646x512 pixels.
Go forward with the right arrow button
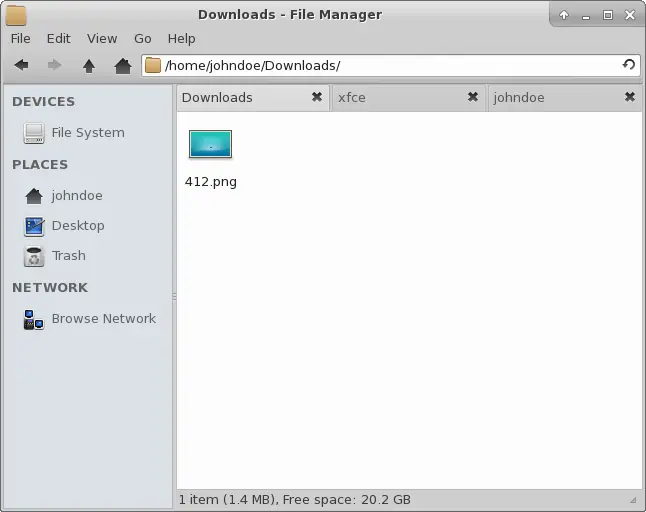(54, 65)
